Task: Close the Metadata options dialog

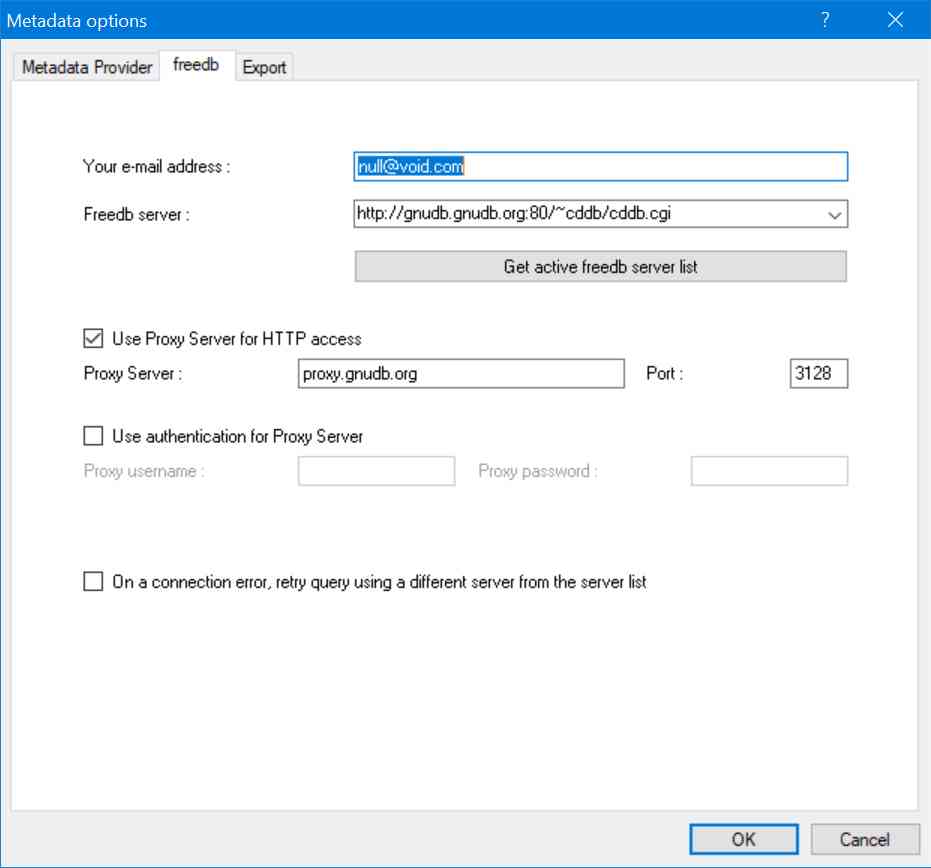Action: (x=895, y=20)
